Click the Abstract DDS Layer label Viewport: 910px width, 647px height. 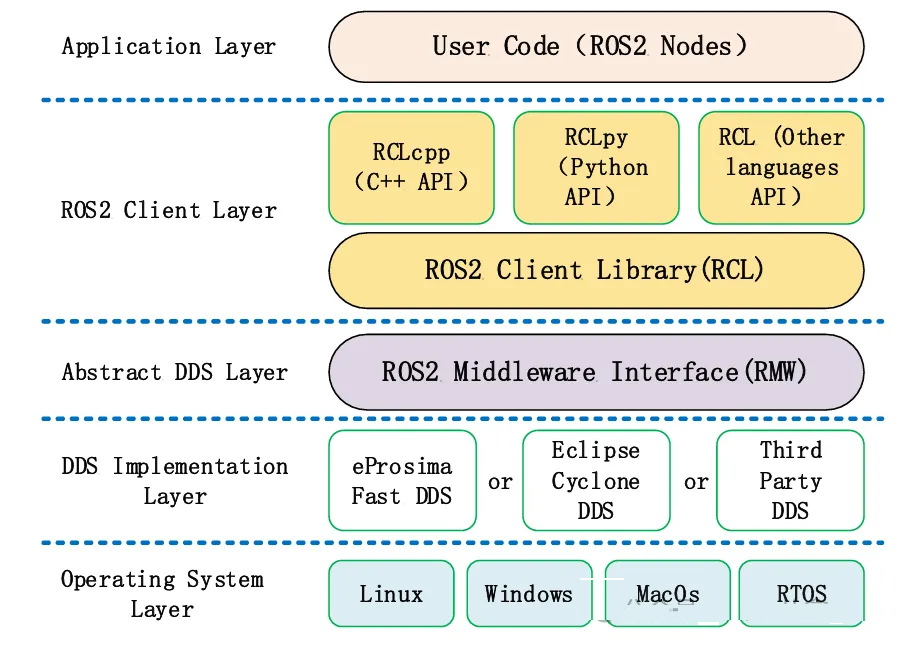pyautogui.click(x=175, y=373)
